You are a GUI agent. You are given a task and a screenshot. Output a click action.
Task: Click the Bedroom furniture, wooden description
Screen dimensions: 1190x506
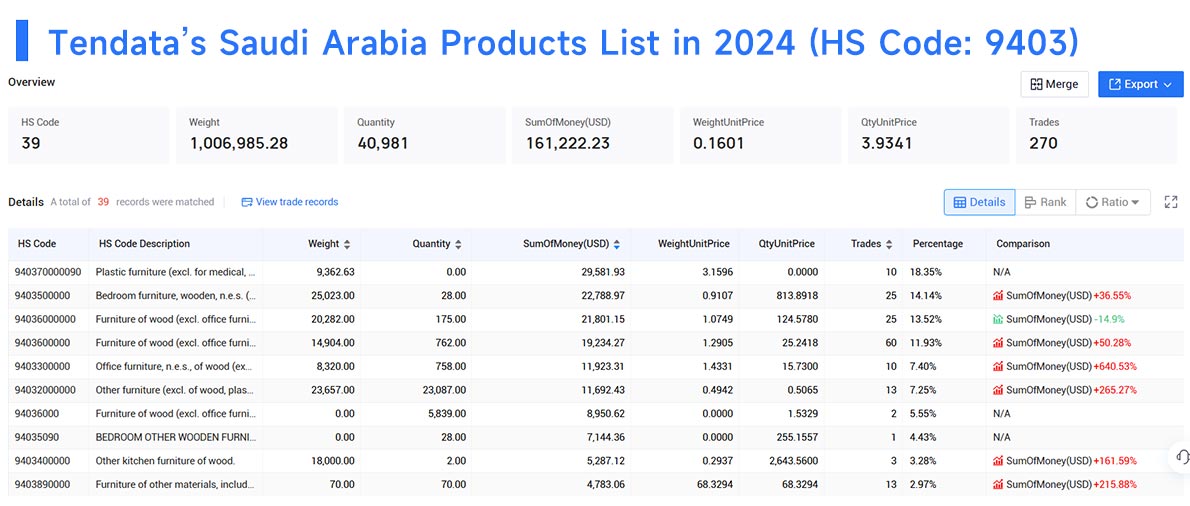(175, 295)
